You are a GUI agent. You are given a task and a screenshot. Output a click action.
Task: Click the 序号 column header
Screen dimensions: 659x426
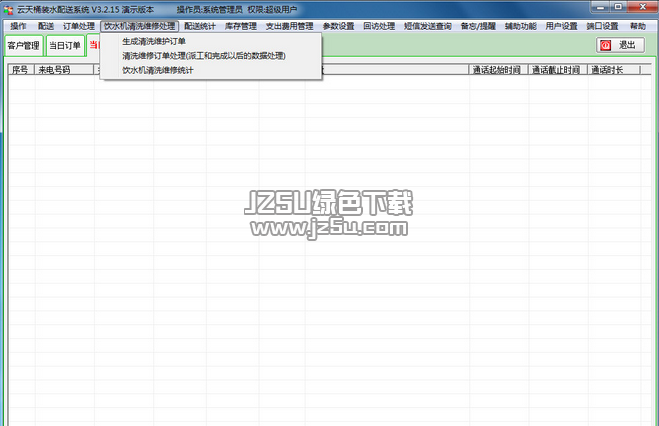click(21, 70)
